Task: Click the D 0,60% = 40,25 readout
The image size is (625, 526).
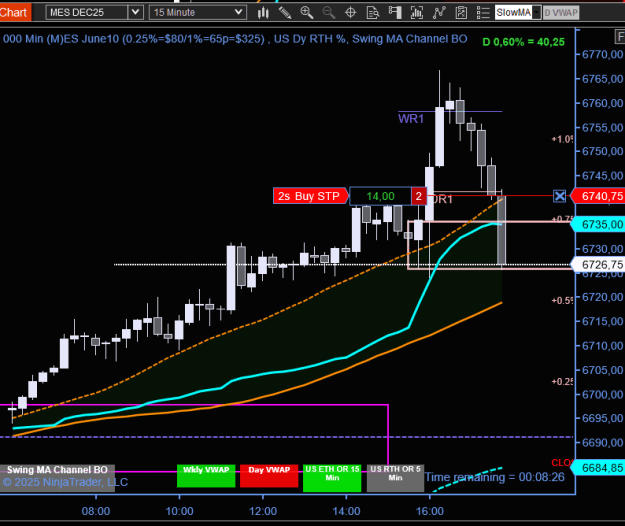Action: [523, 42]
